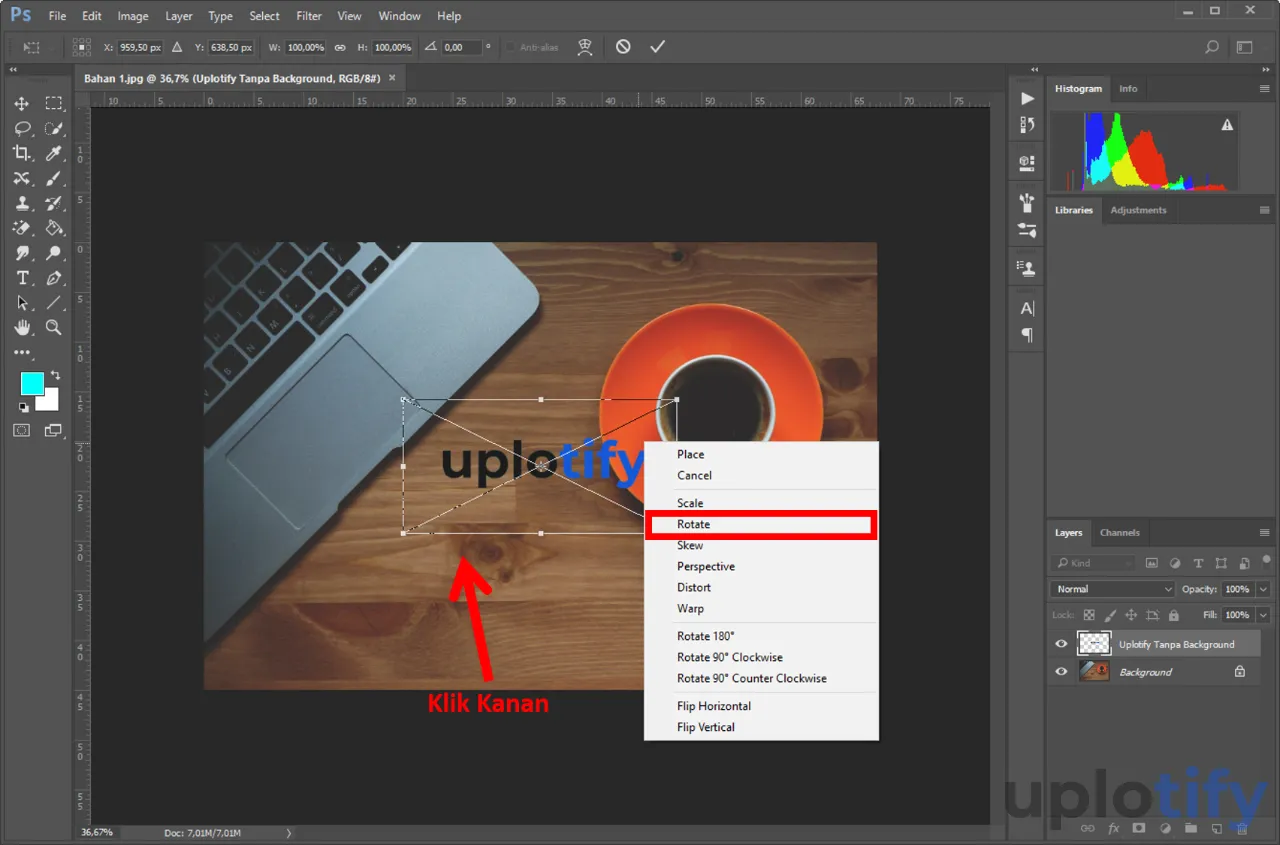
Task: Open the Image menu
Action: click(x=133, y=16)
